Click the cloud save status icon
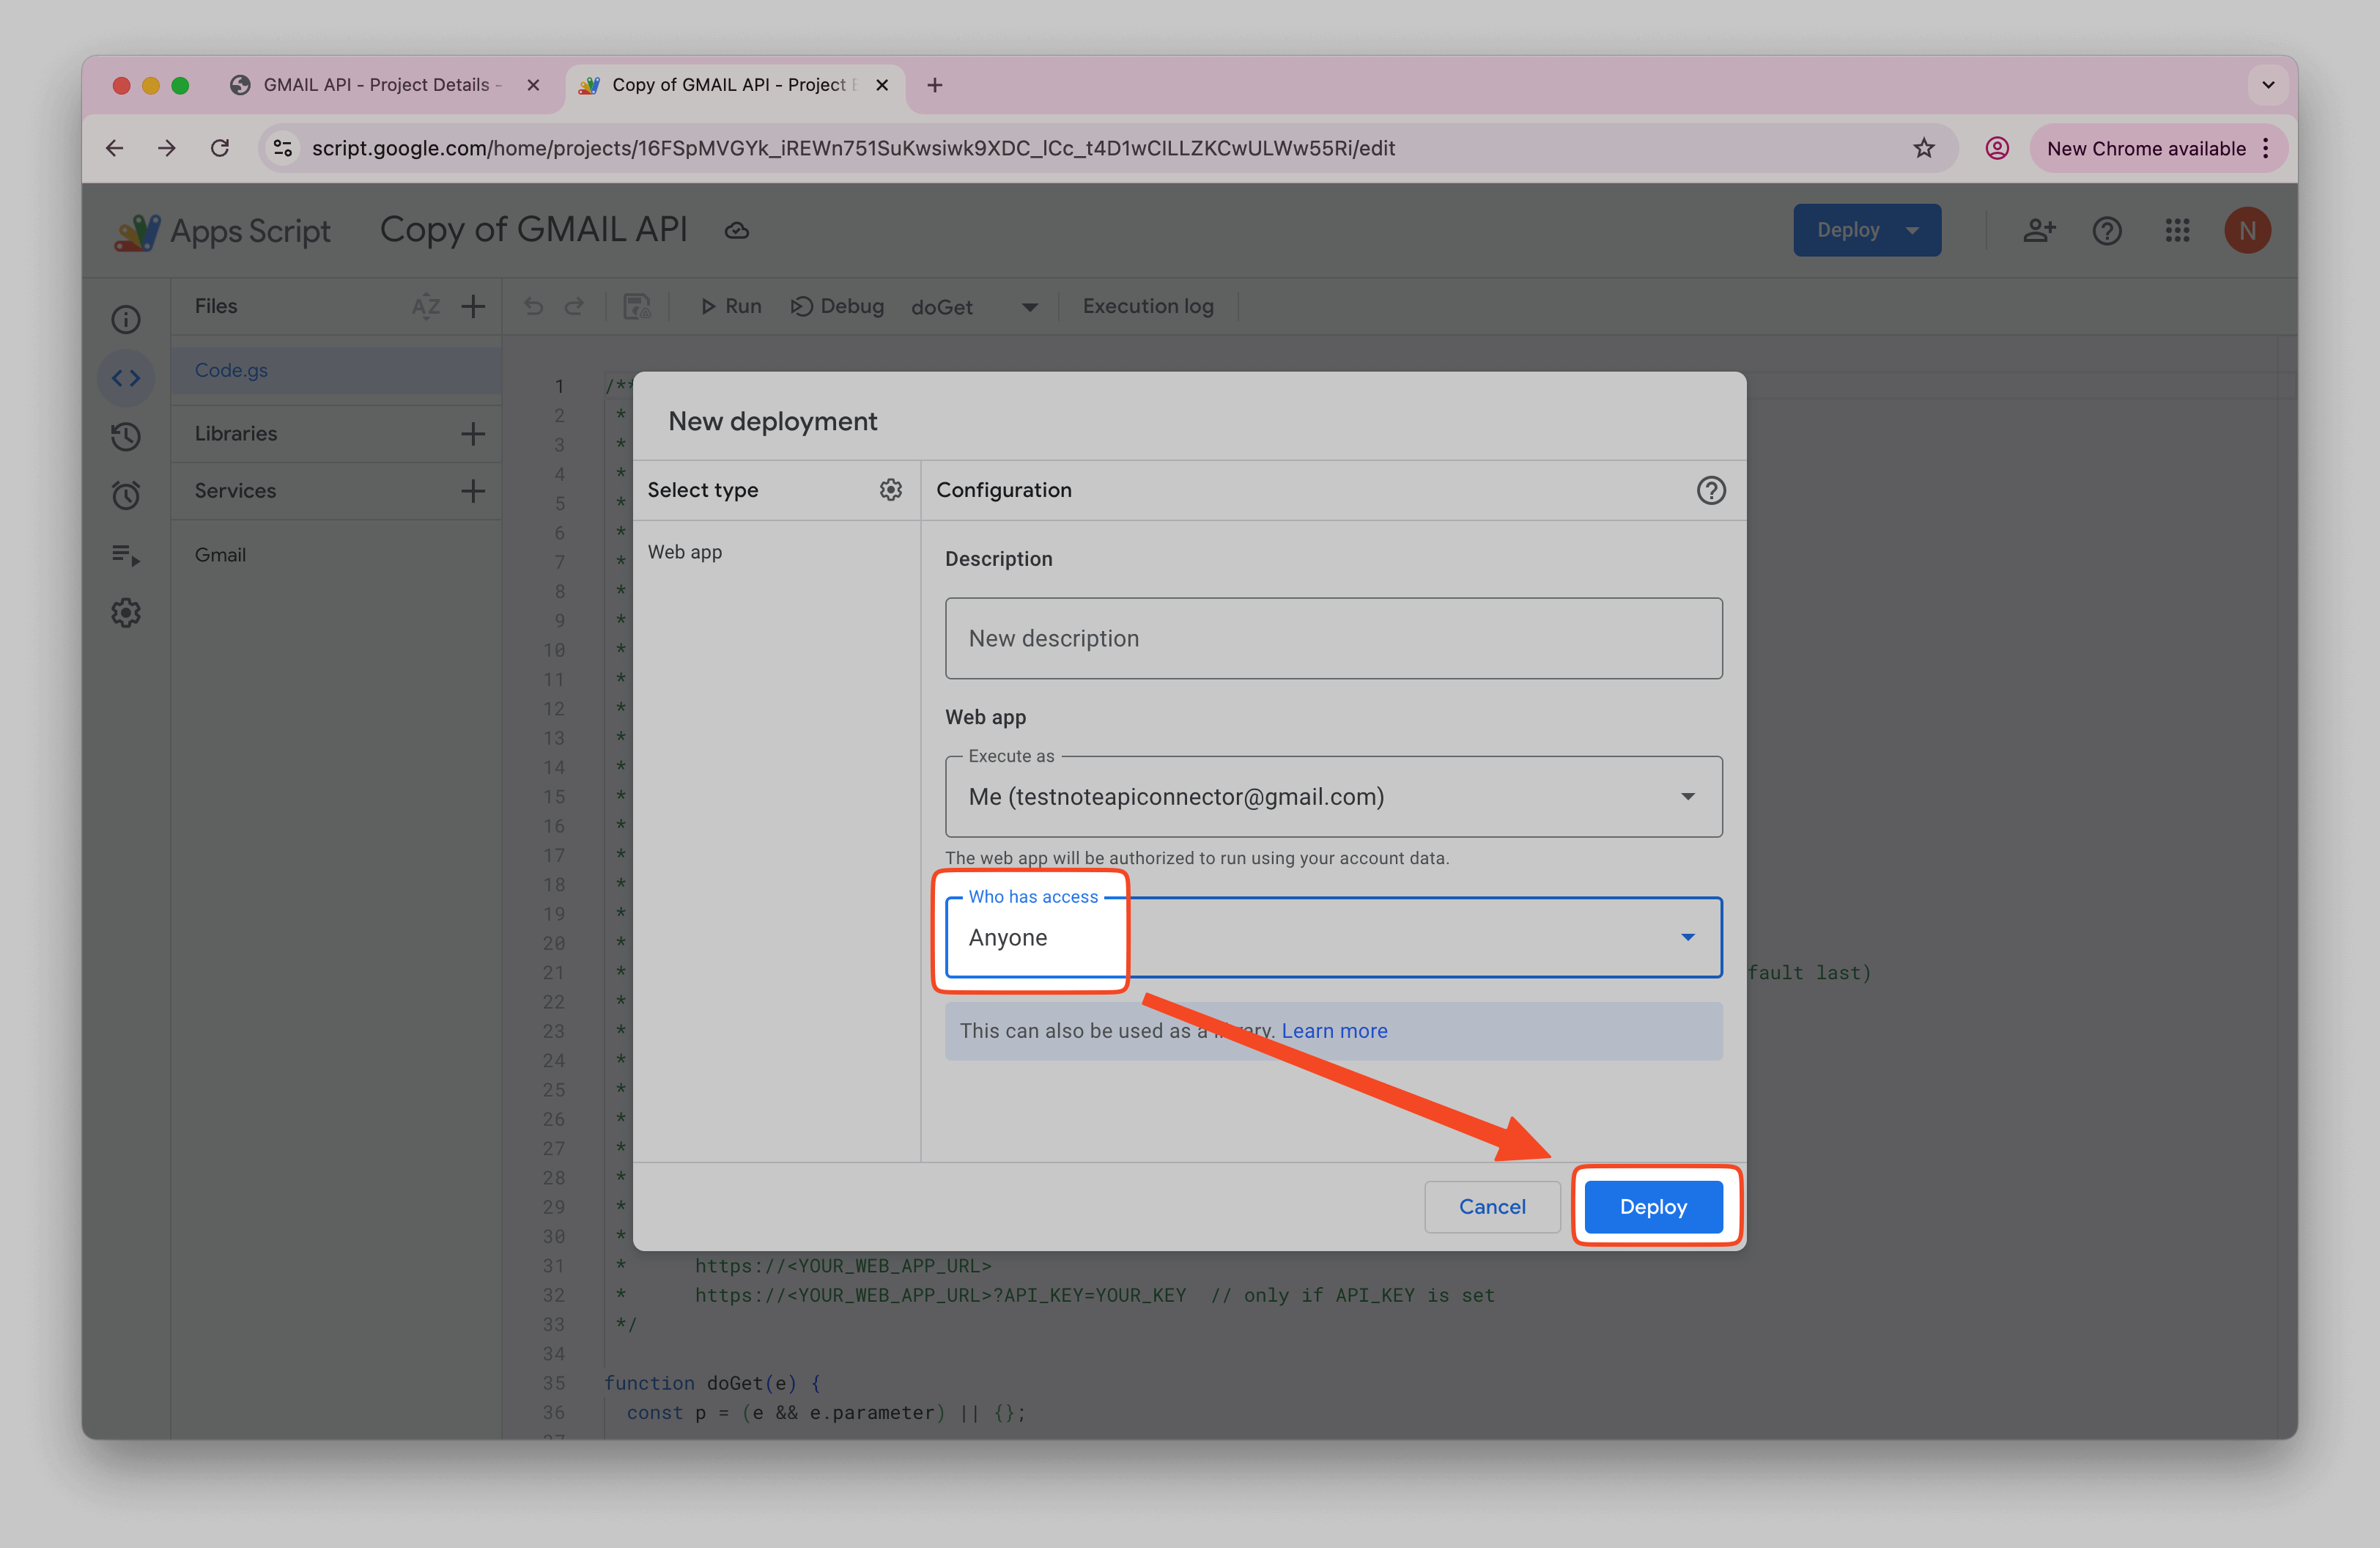 (x=737, y=231)
